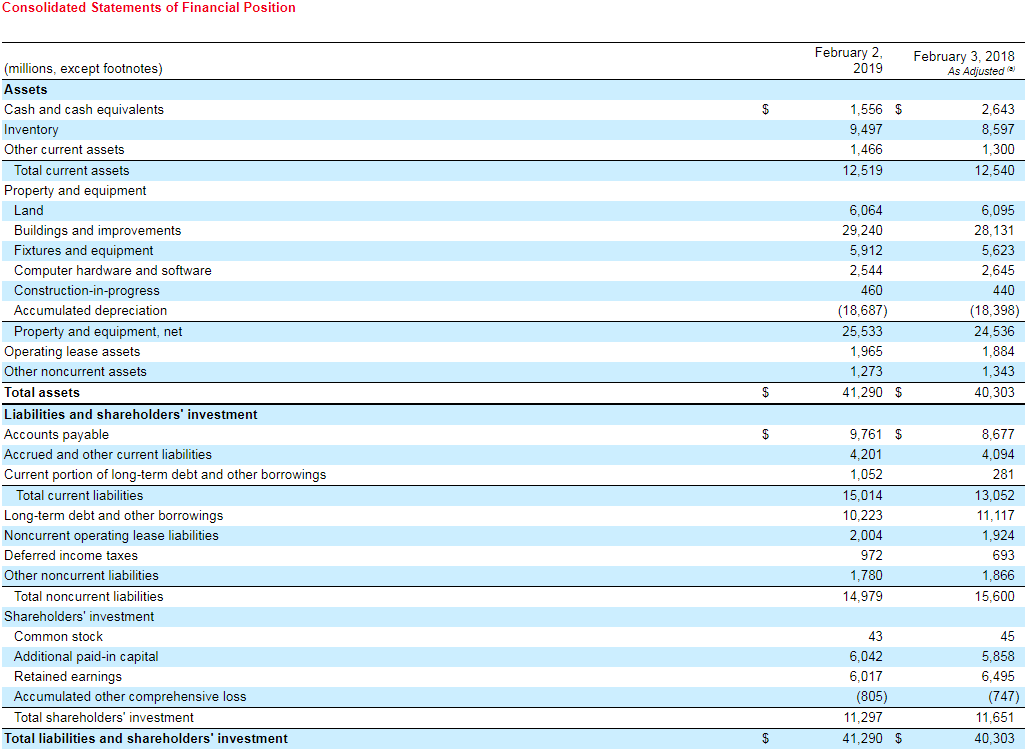Click 'Other noncurrent liabilities' row label
The width and height of the screenshot is (1033, 749).
(81, 576)
